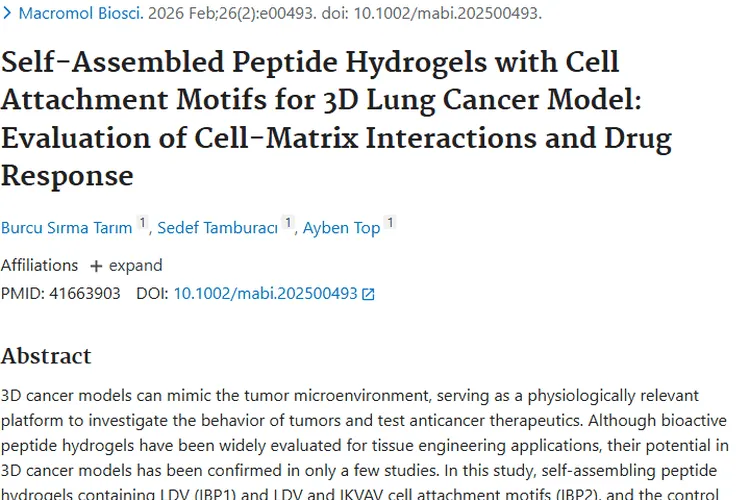Click the external link icon after DOI

click(368, 294)
